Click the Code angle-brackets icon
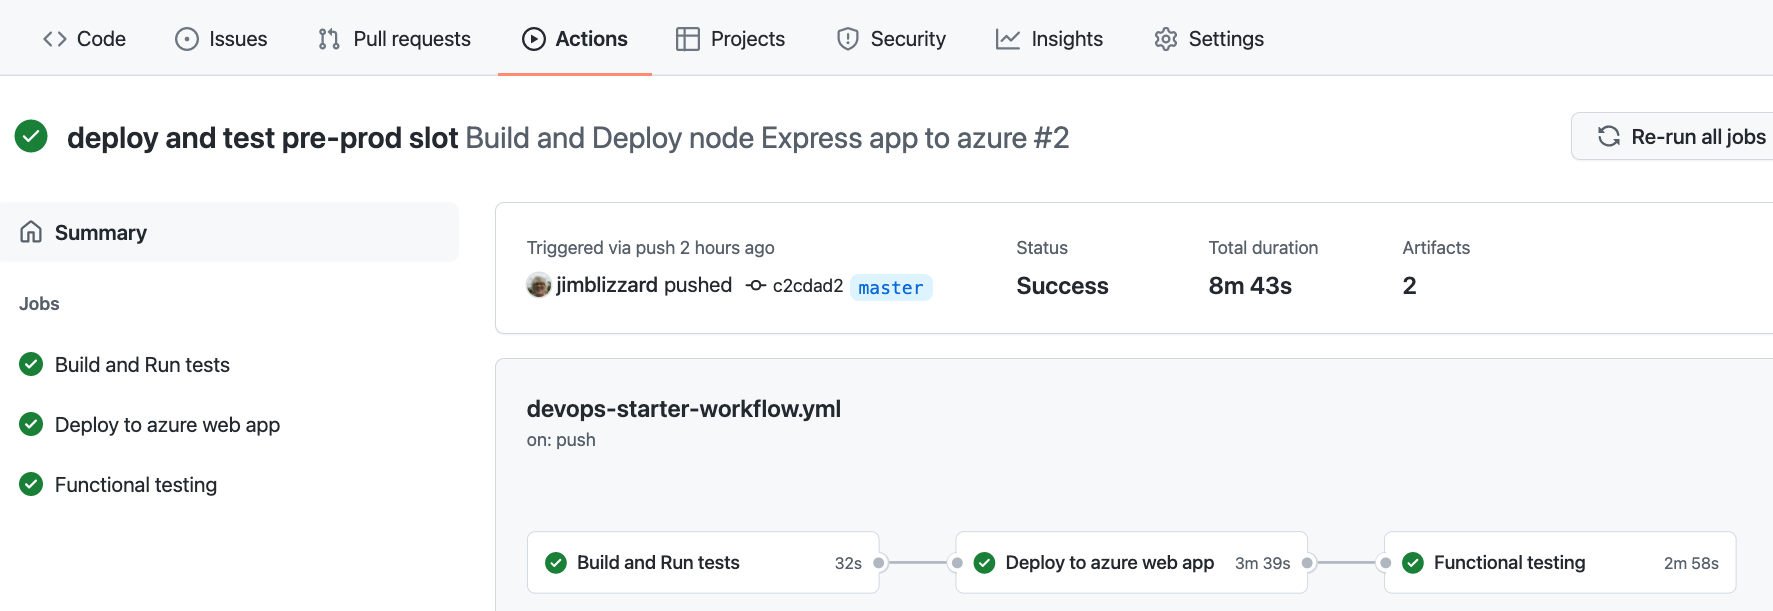The height and width of the screenshot is (611, 1773). coord(55,39)
